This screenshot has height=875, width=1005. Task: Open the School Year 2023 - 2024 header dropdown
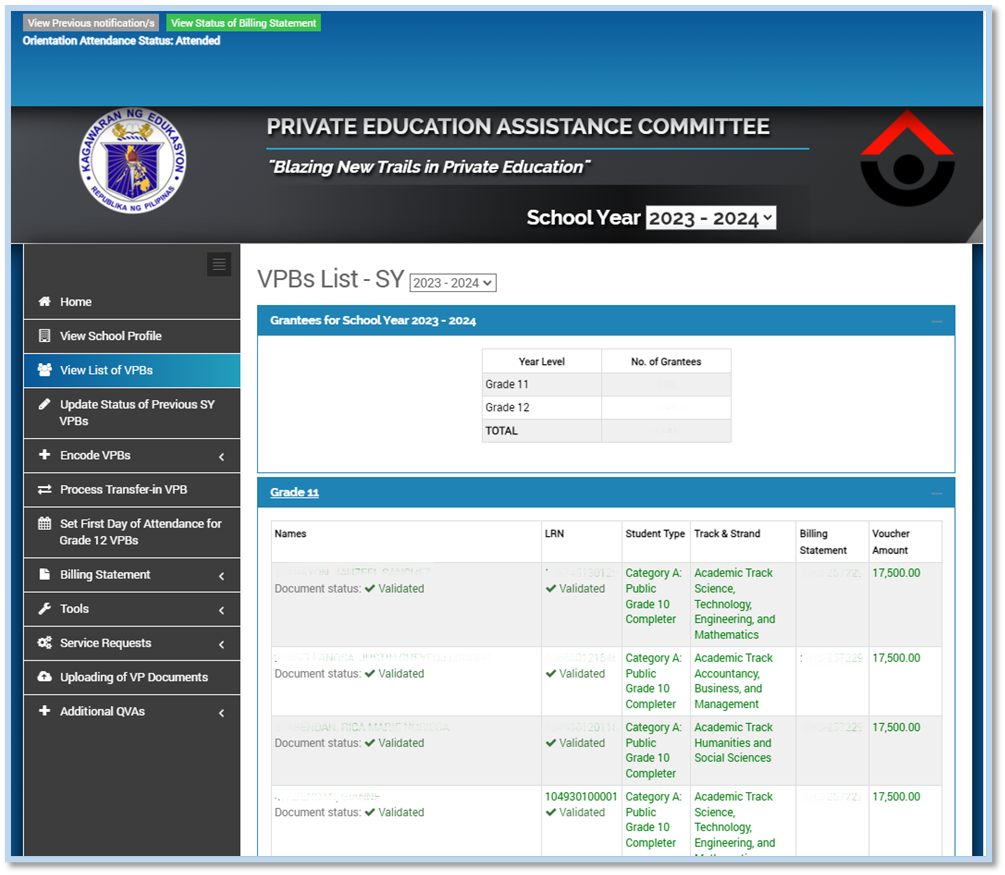click(x=711, y=218)
